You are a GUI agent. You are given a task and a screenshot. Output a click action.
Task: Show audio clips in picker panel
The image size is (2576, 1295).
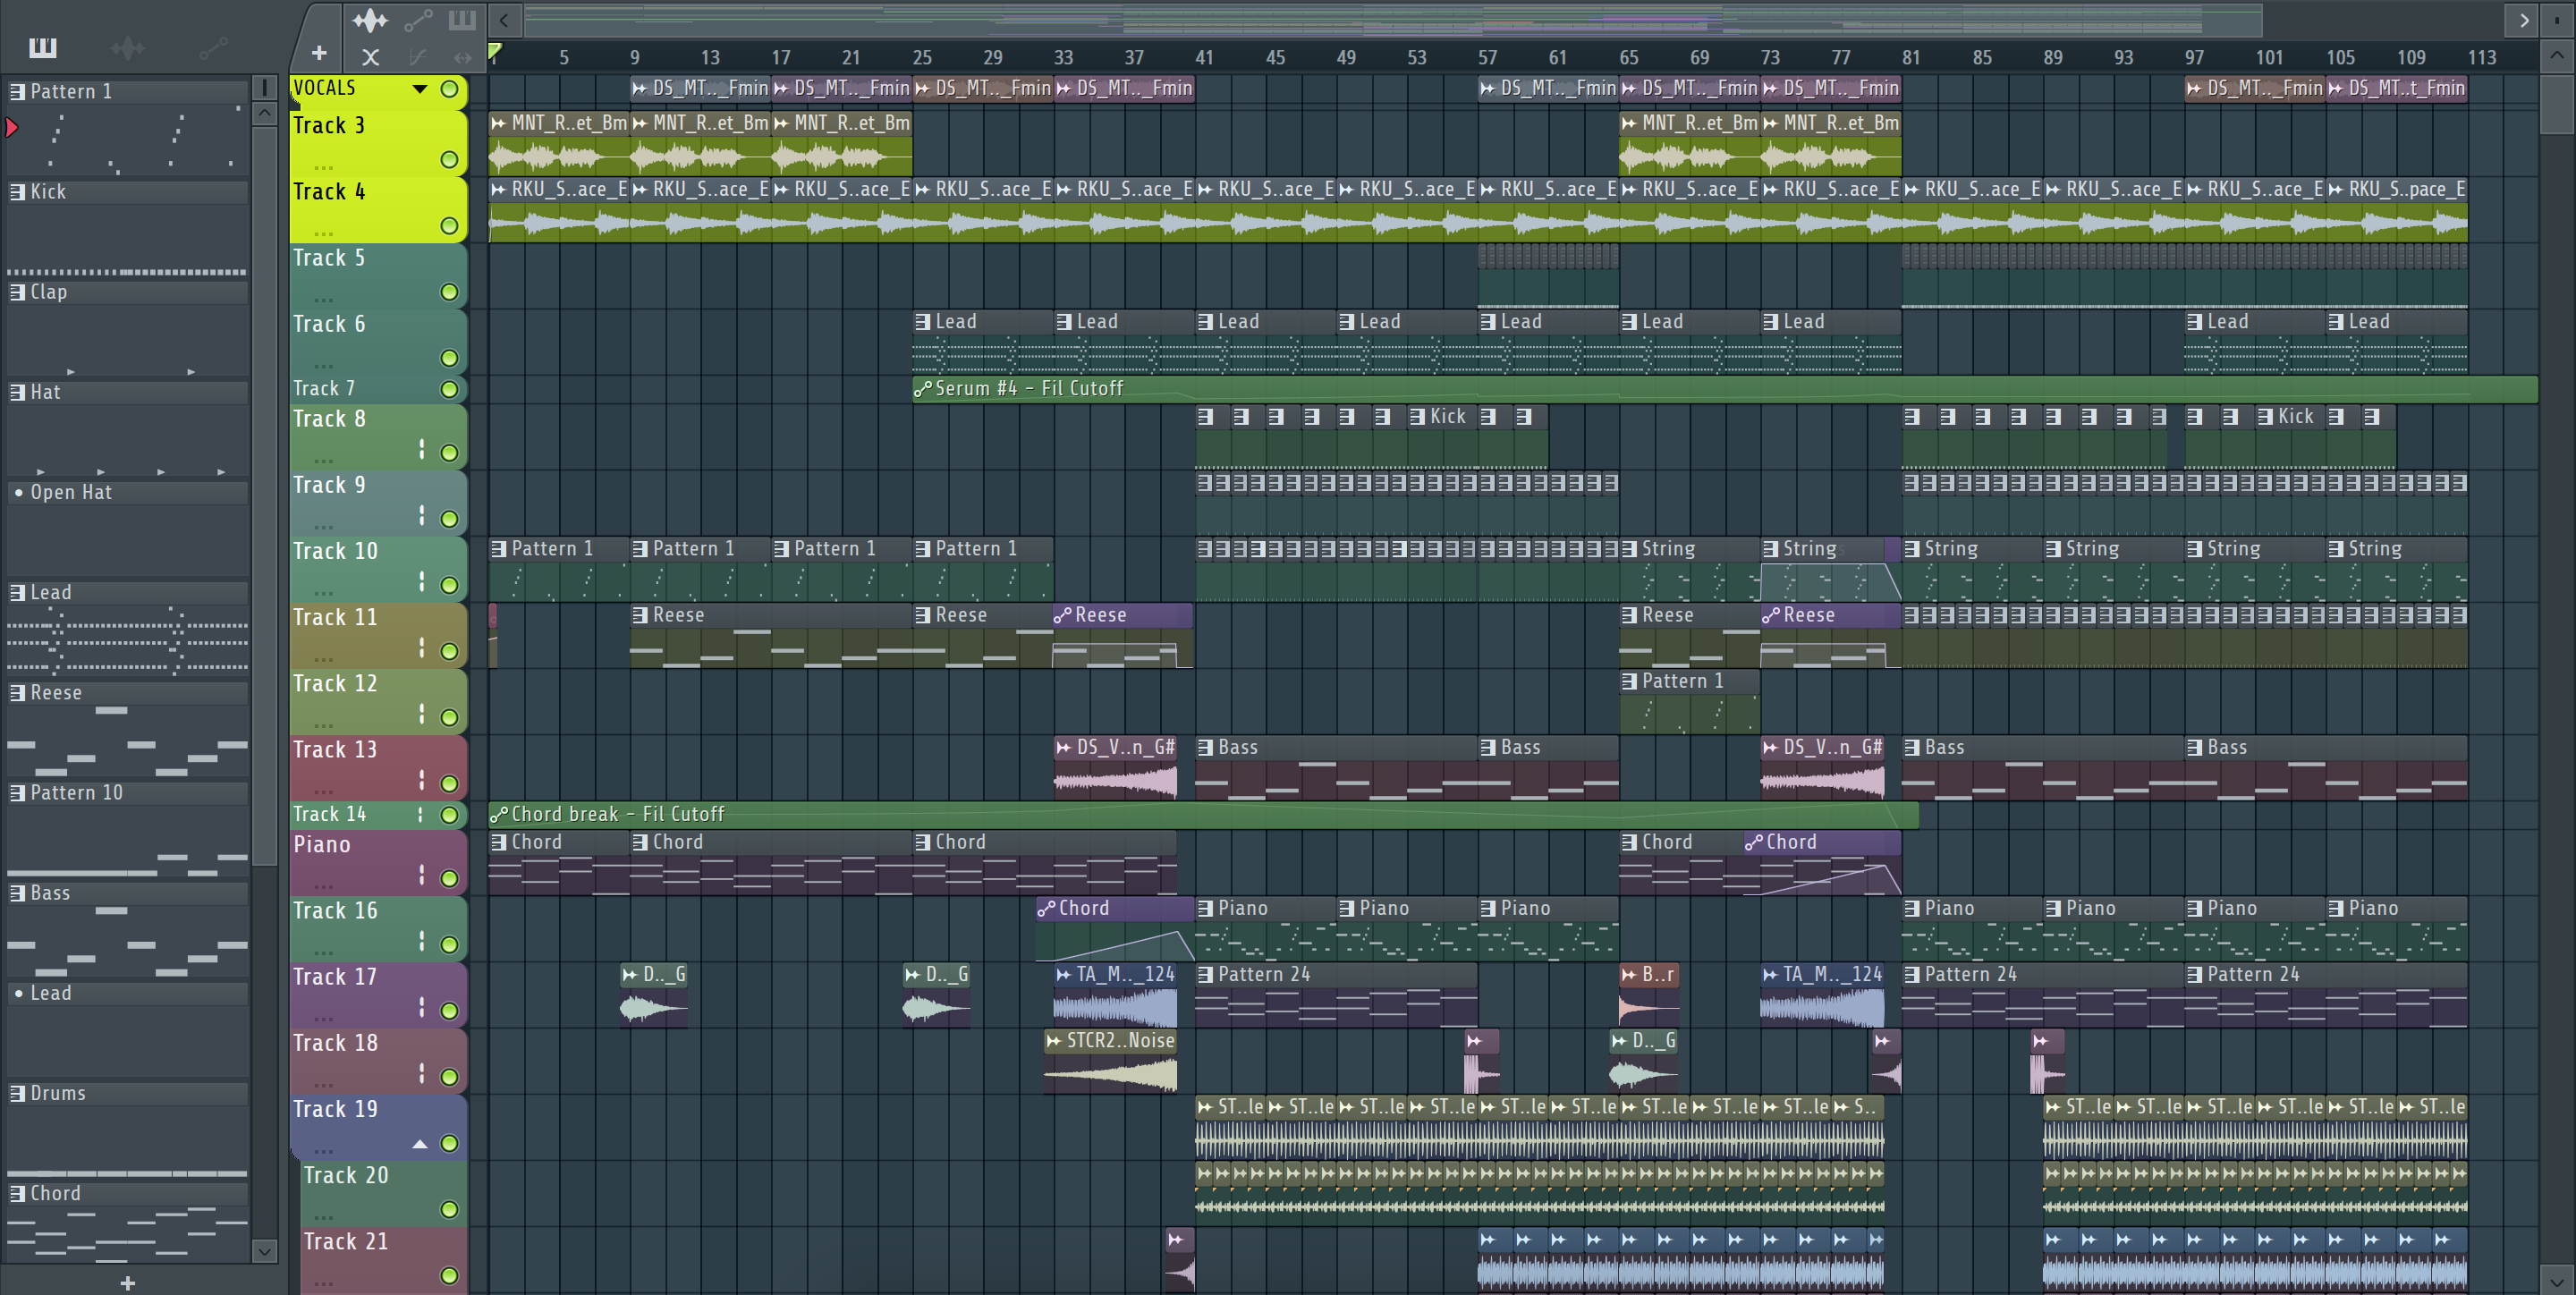128,47
